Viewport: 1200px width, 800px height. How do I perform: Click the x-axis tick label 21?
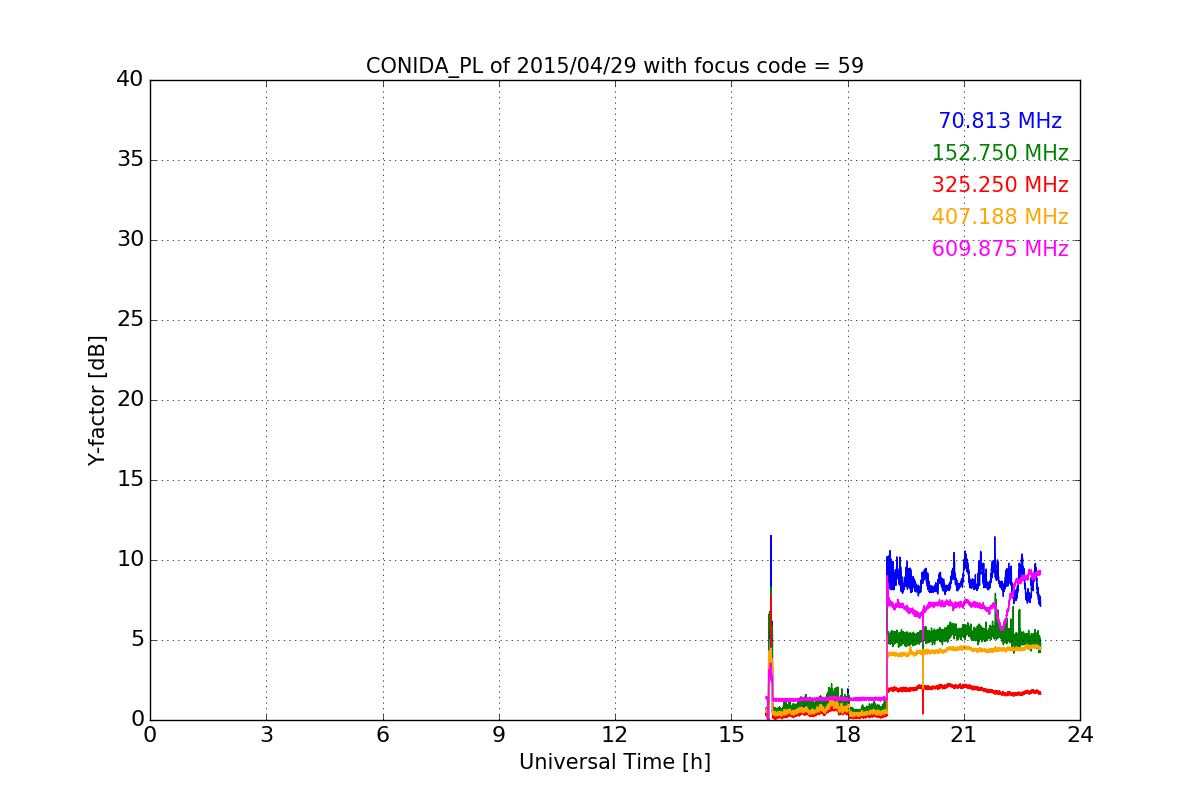[964, 735]
